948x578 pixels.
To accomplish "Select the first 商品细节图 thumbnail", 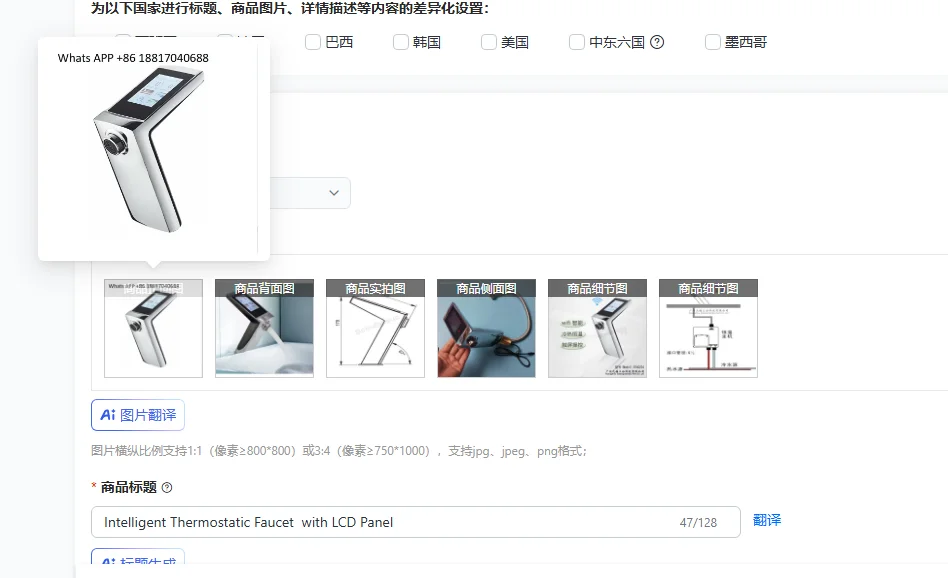I will pyautogui.click(x=596, y=328).
